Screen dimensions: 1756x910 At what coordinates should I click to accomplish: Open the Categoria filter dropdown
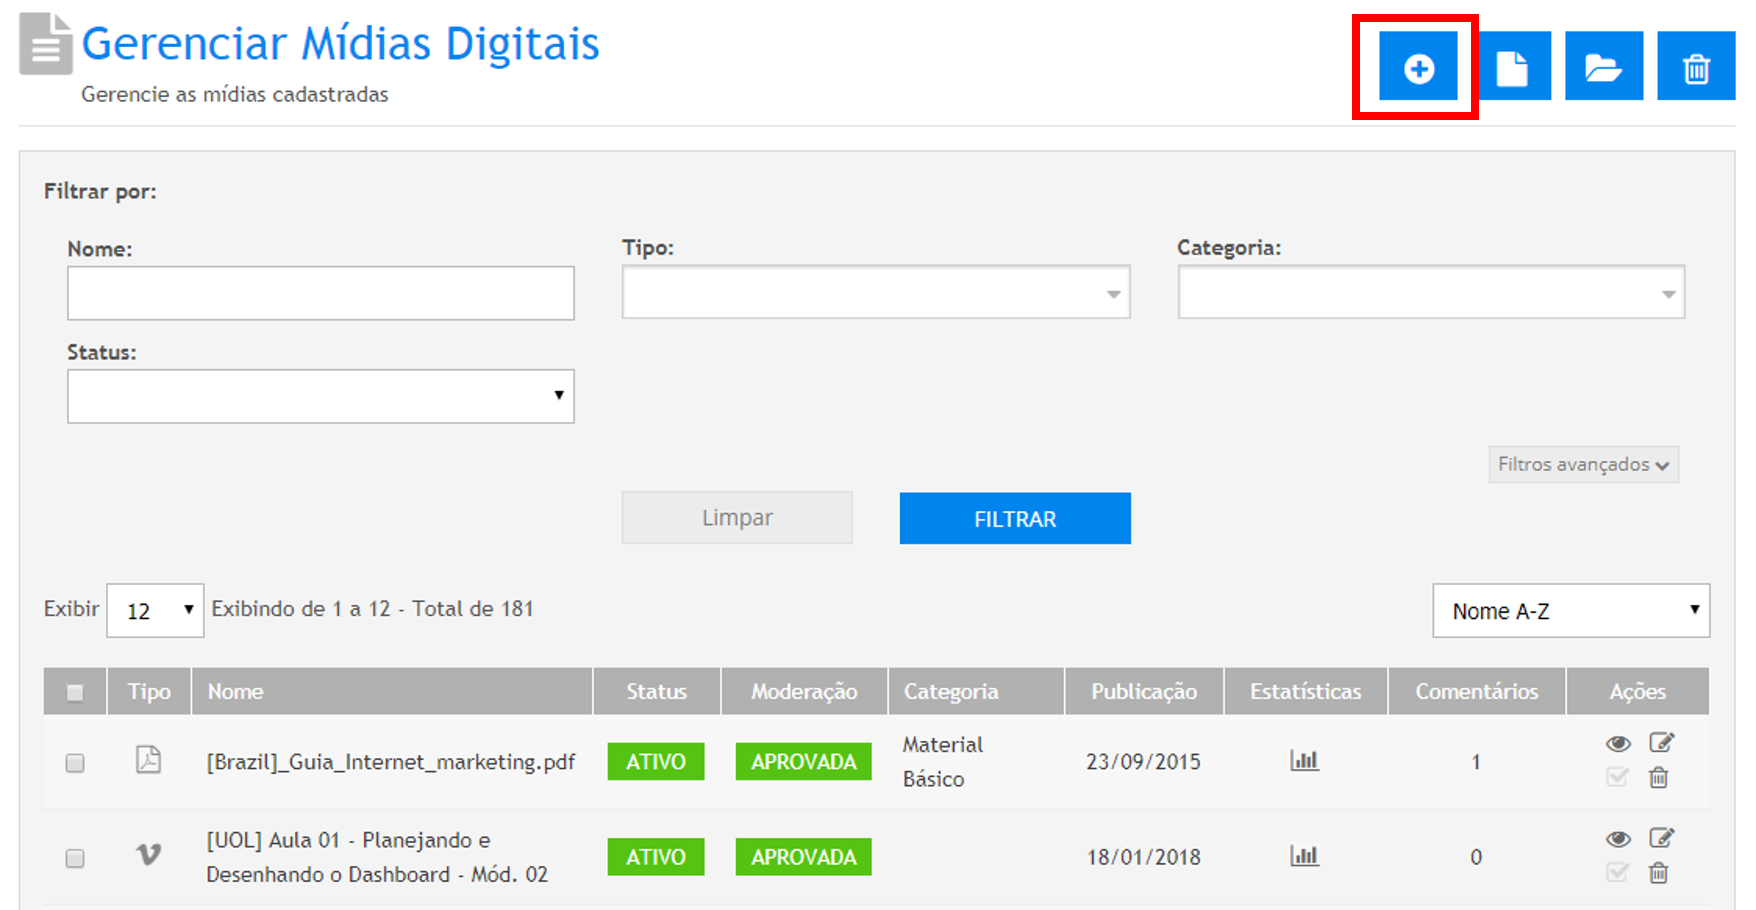point(1430,293)
